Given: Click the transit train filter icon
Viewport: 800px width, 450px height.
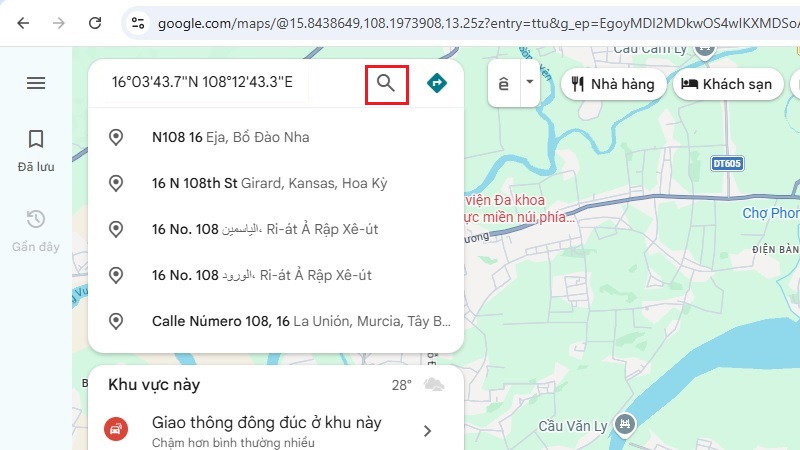Looking at the screenshot, I should [x=503, y=84].
